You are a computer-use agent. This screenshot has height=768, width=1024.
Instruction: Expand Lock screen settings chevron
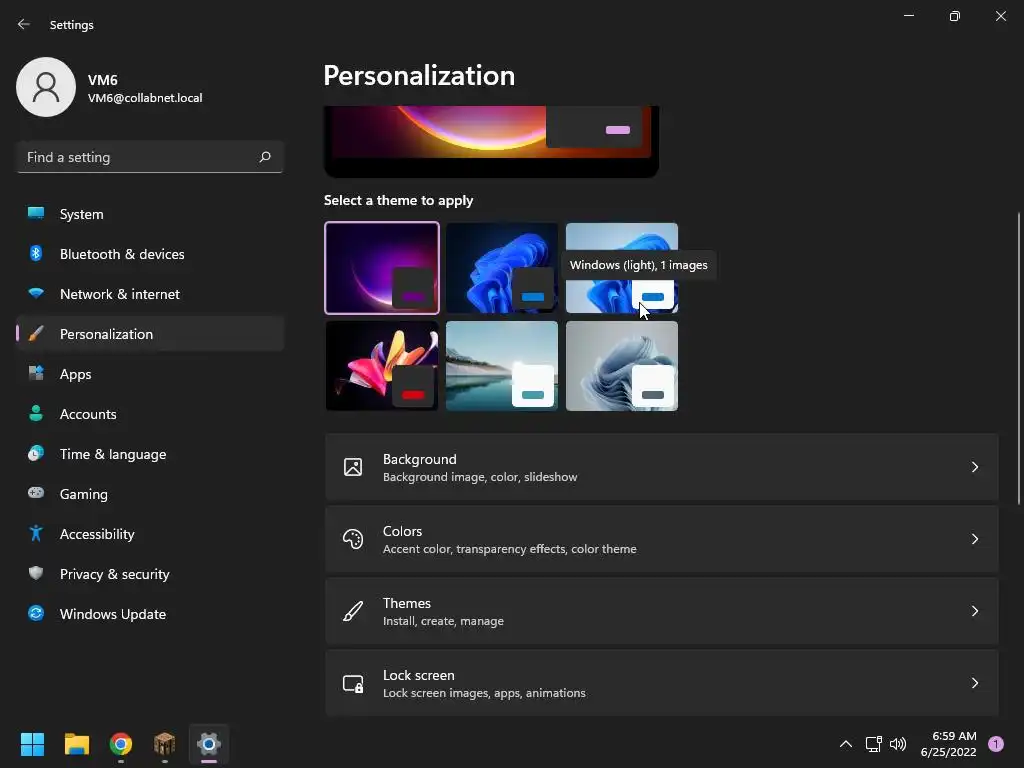pos(974,683)
